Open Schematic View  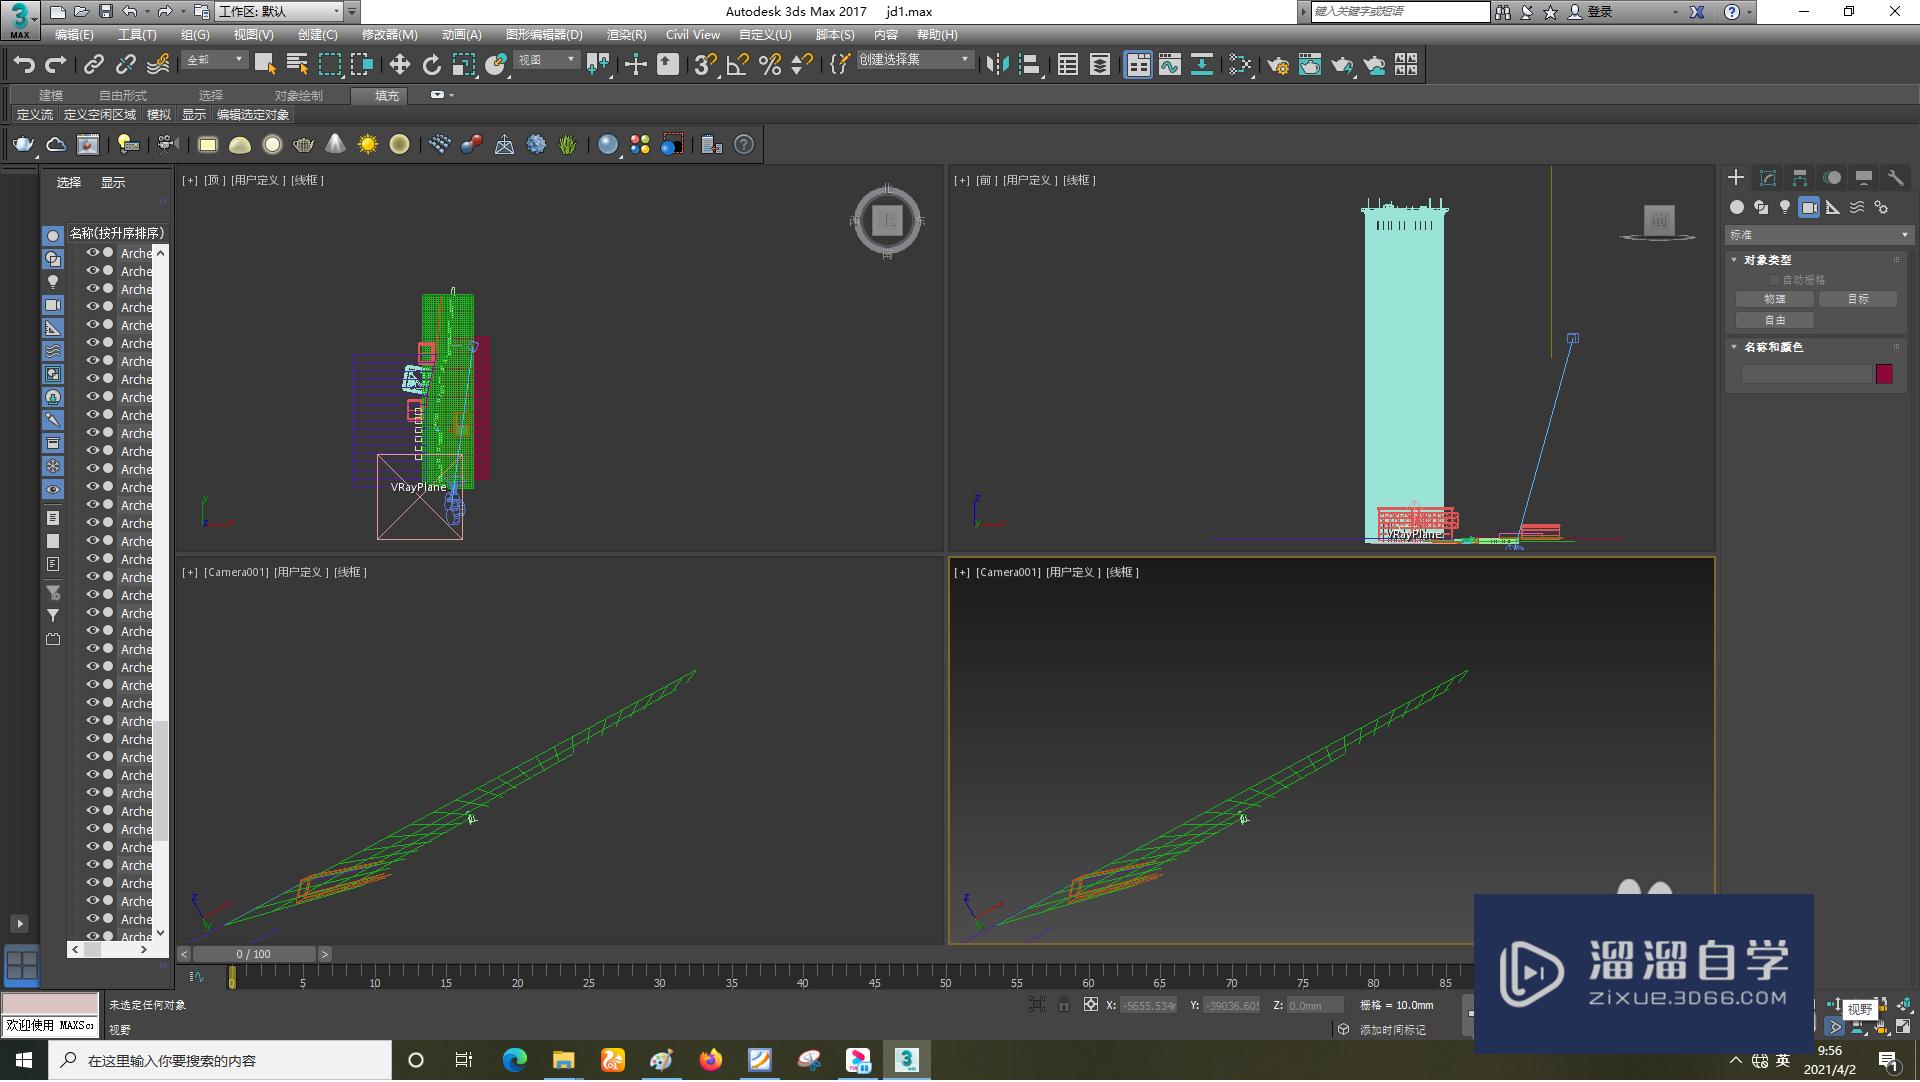[1202, 65]
